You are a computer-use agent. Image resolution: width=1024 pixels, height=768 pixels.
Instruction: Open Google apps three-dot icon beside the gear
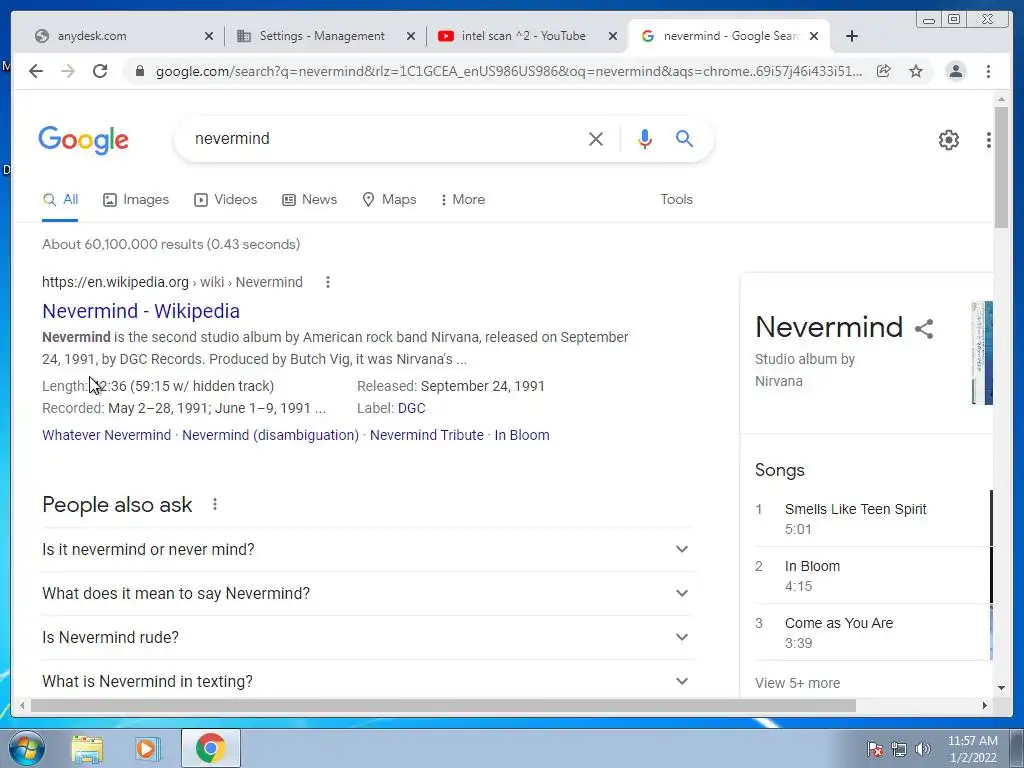click(988, 139)
